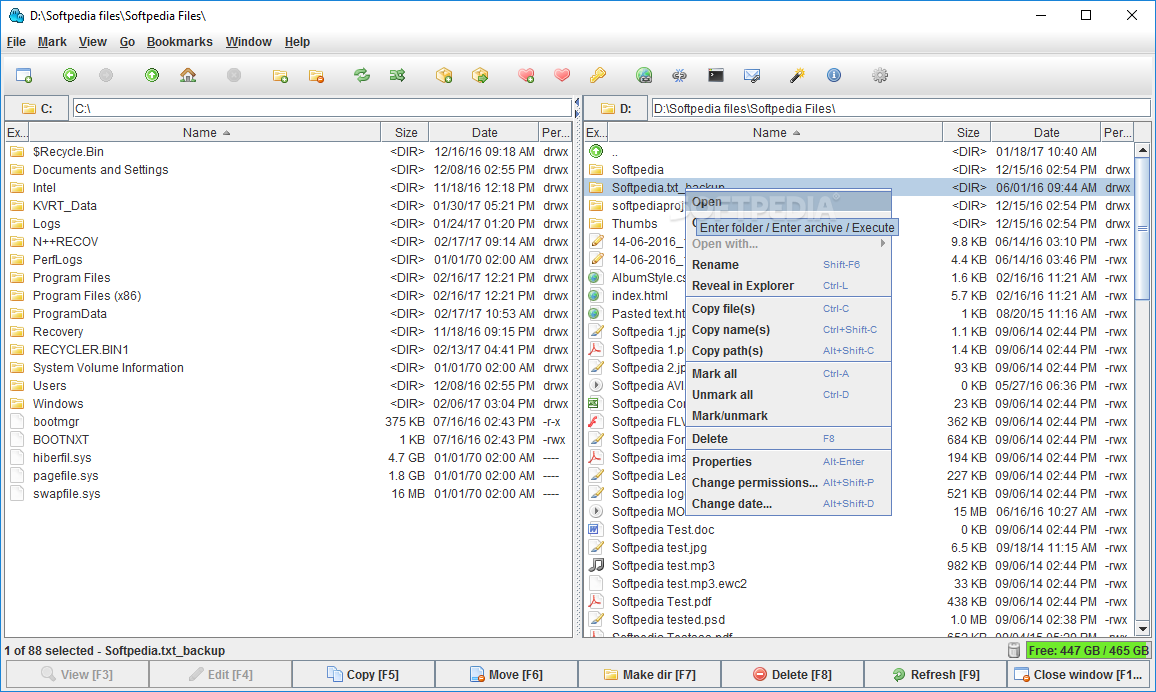Choose Mark/unmark in the context menu
1156x692 pixels.
pos(788,416)
